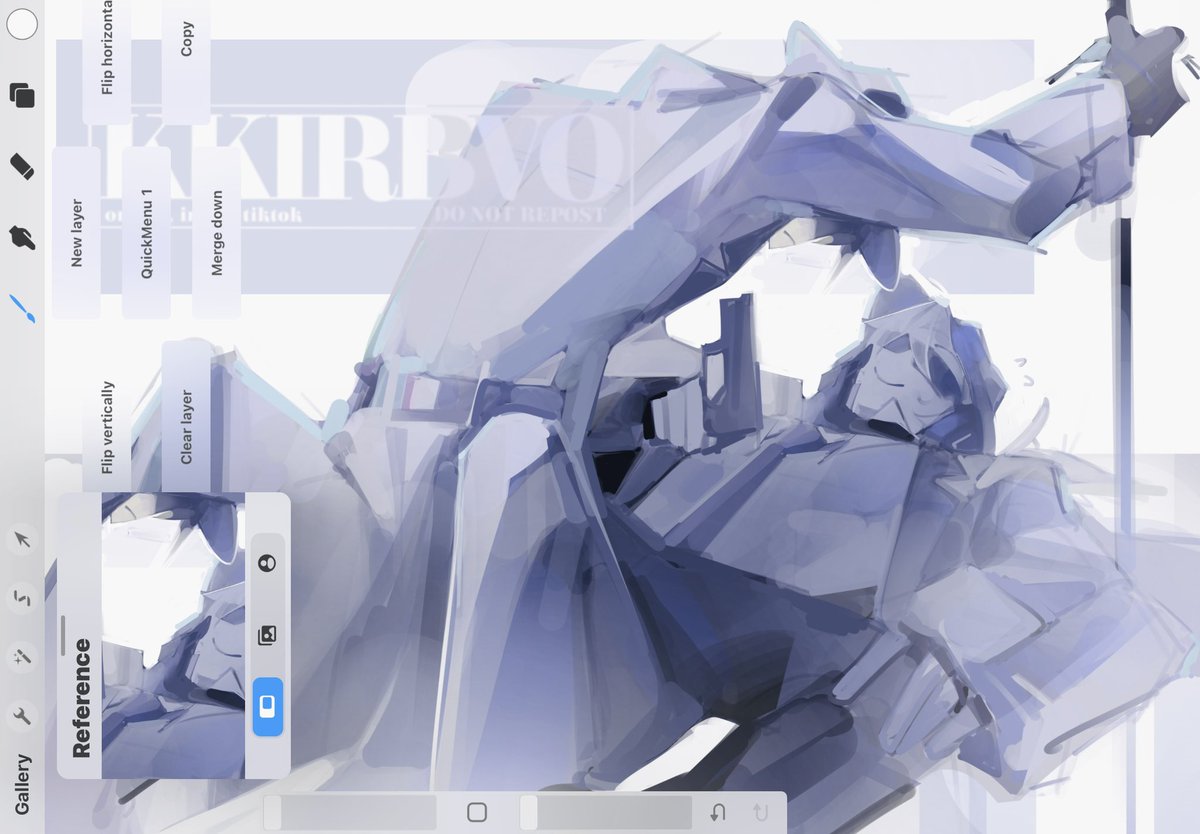
Task: Click the Reference panel preview thumbnail
Action: coord(173,635)
